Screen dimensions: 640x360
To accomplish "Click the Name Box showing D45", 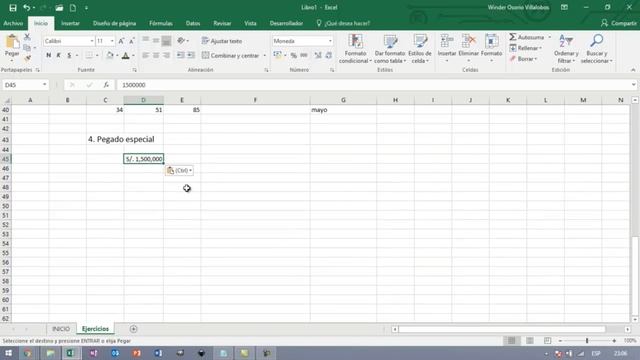I will point(25,85).
